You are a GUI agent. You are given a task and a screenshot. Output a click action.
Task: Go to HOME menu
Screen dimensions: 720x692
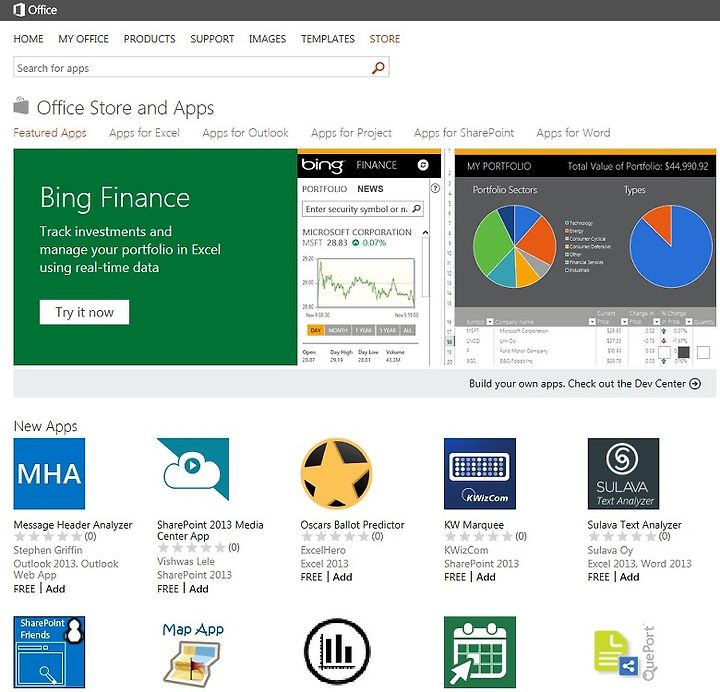28,39
